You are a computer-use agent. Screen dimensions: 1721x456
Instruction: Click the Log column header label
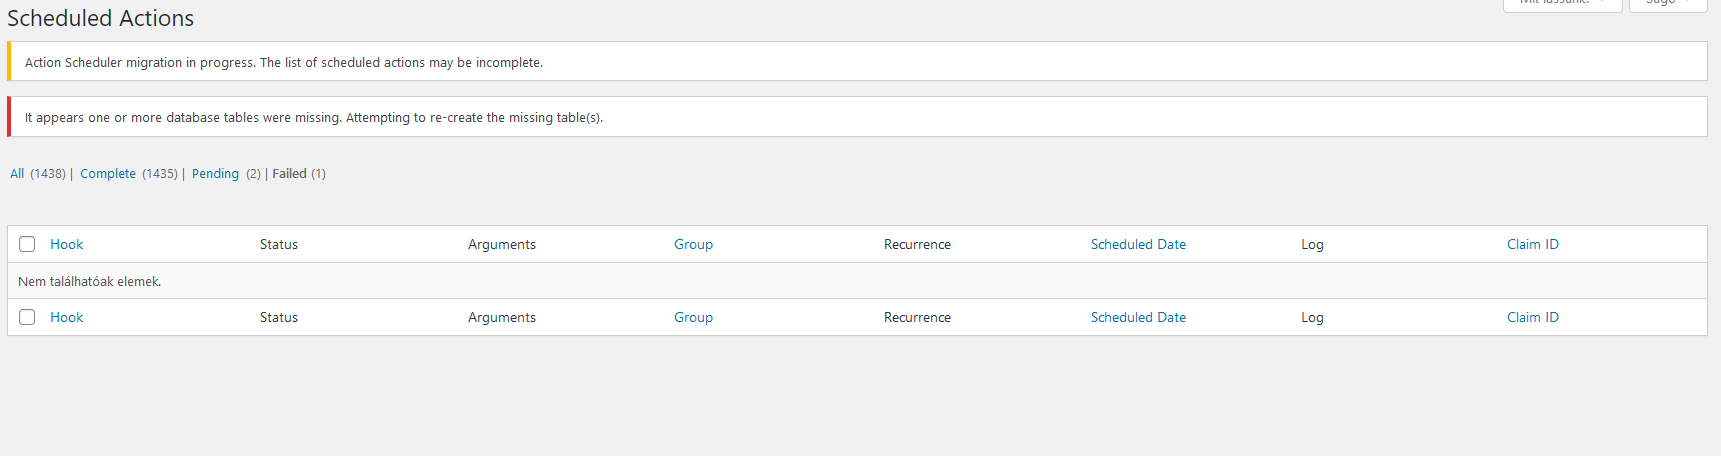point(1312,244)
